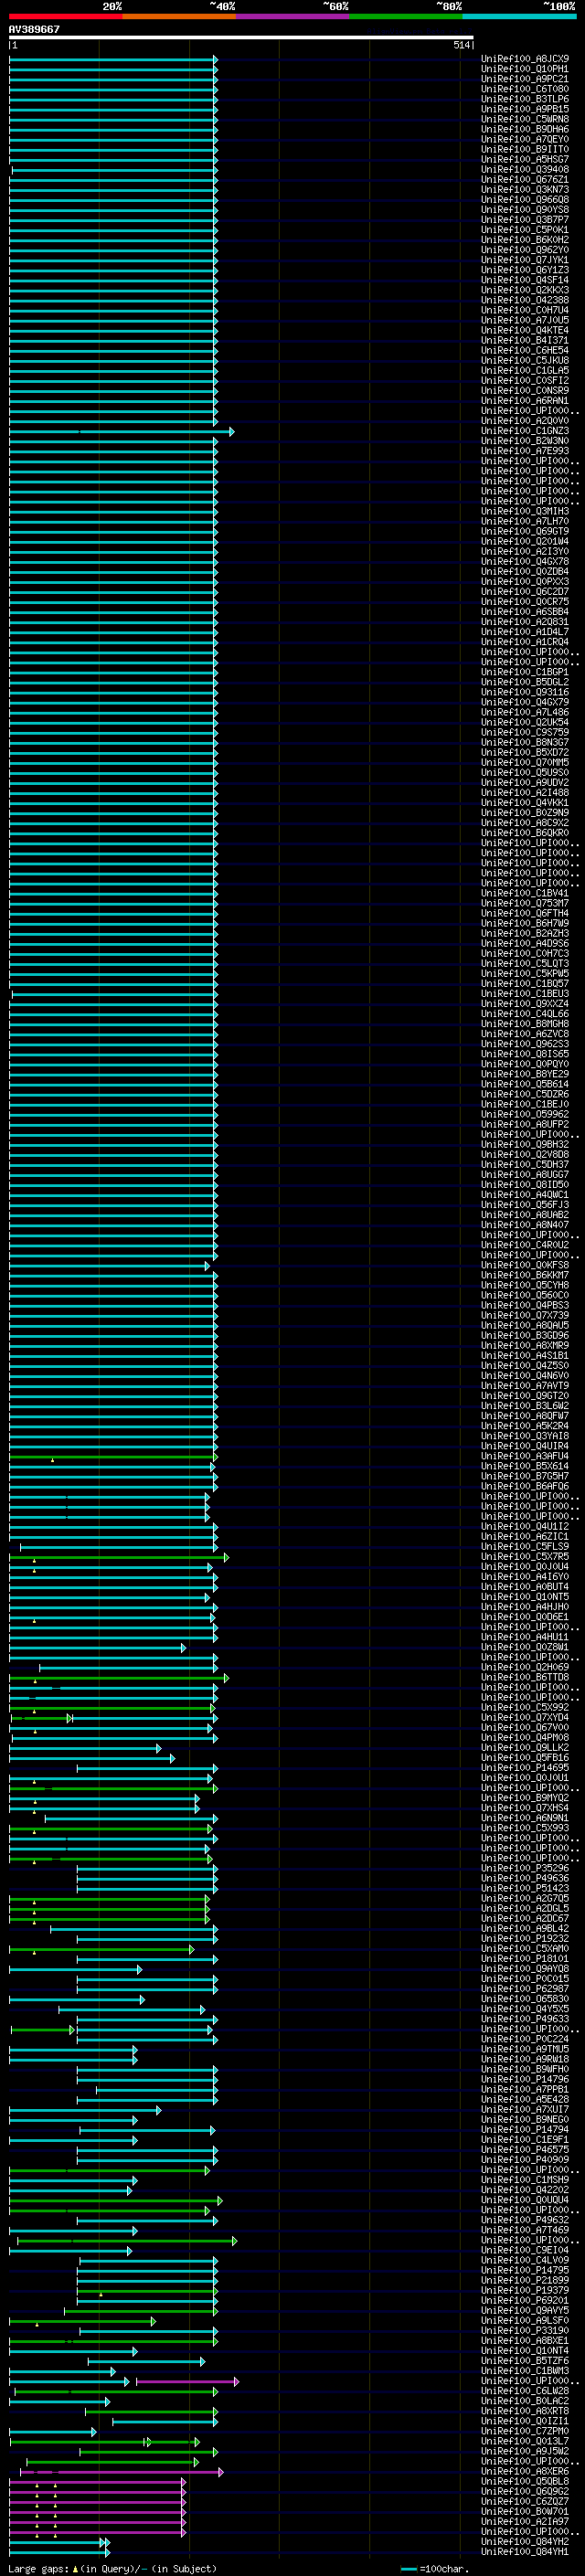
Task: Click the white query length bar
Action: click(241, 38)
